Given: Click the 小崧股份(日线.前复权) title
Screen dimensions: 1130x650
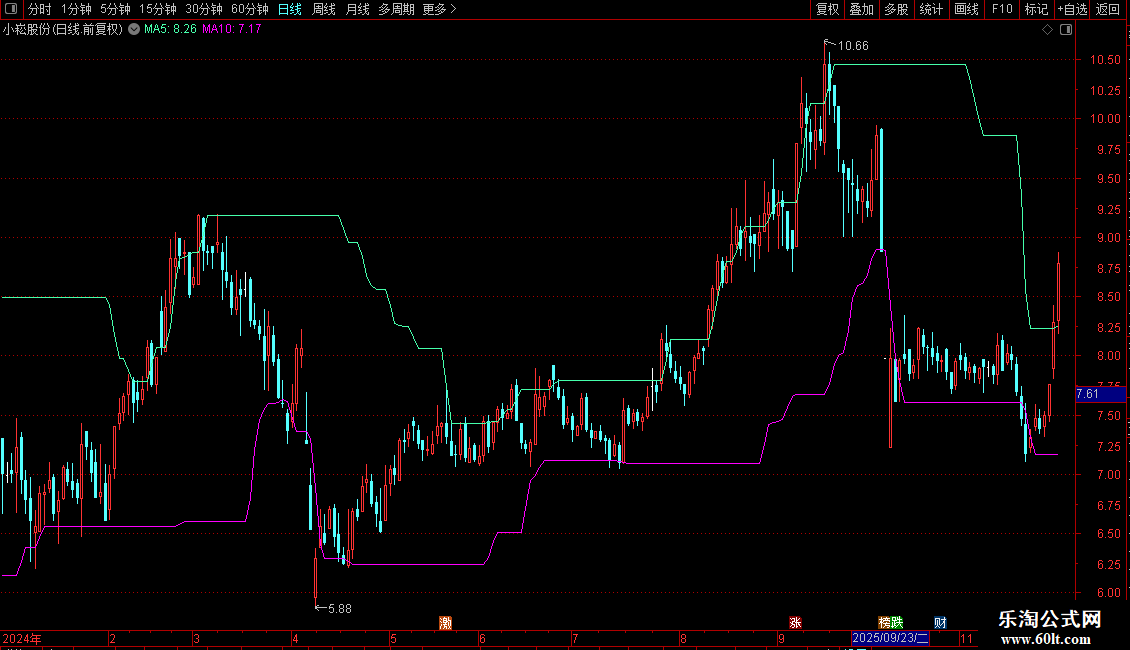Looking at the screenshot, I should pyautogui.click(x=63, y=30).
